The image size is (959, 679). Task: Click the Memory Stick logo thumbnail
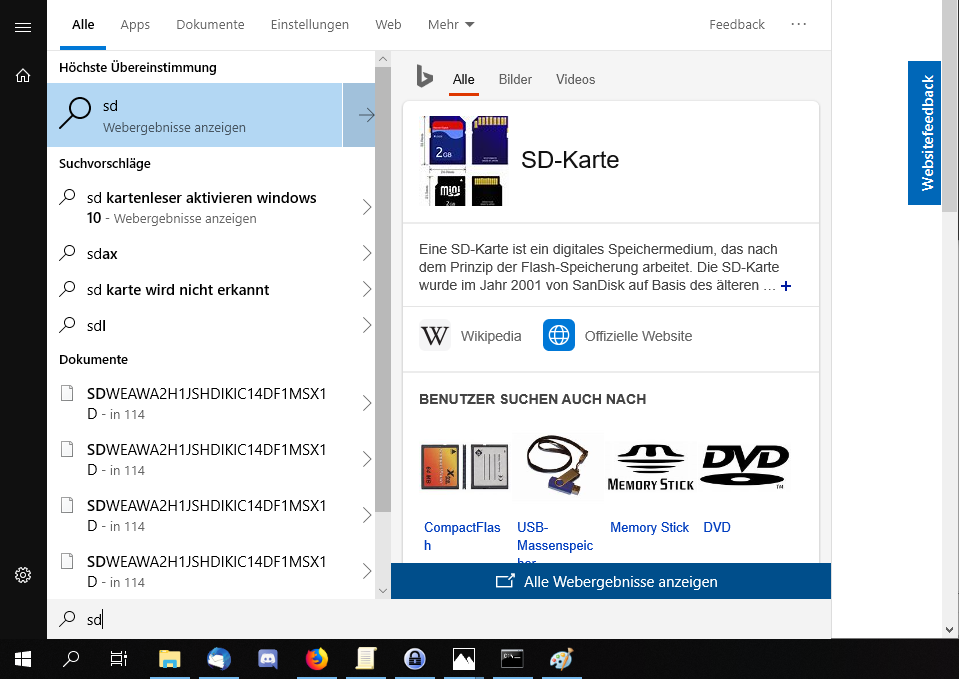pos(651,467)
